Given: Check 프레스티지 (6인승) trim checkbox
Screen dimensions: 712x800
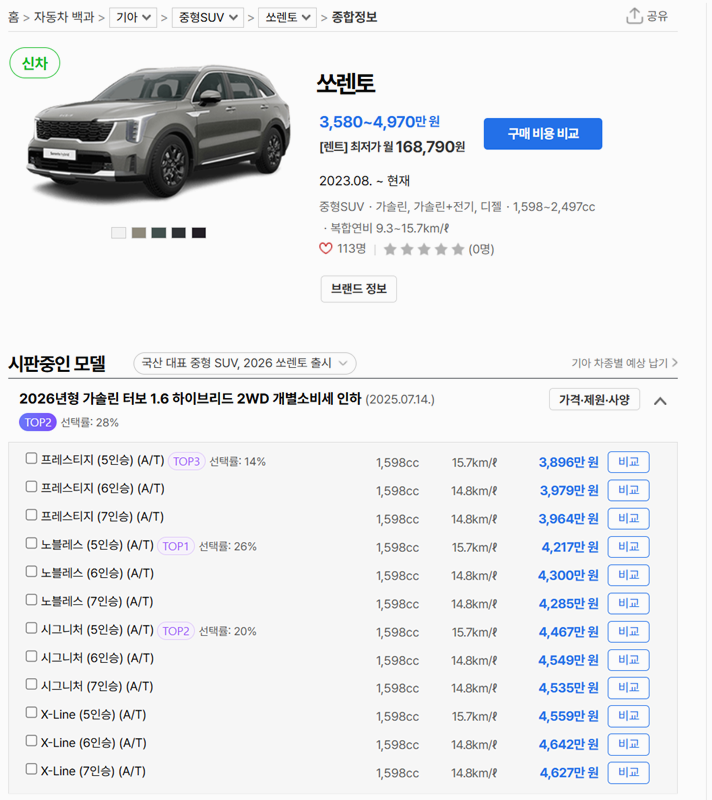Looking at the screenshot, I should coord(31,487).
